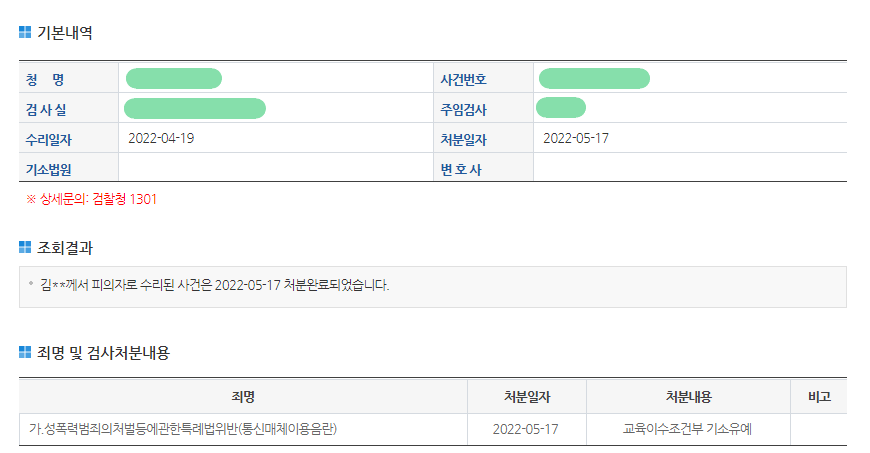Click the redacted 주임검사 value
This screenshot has height=453, width=870.
pos(561,108)
